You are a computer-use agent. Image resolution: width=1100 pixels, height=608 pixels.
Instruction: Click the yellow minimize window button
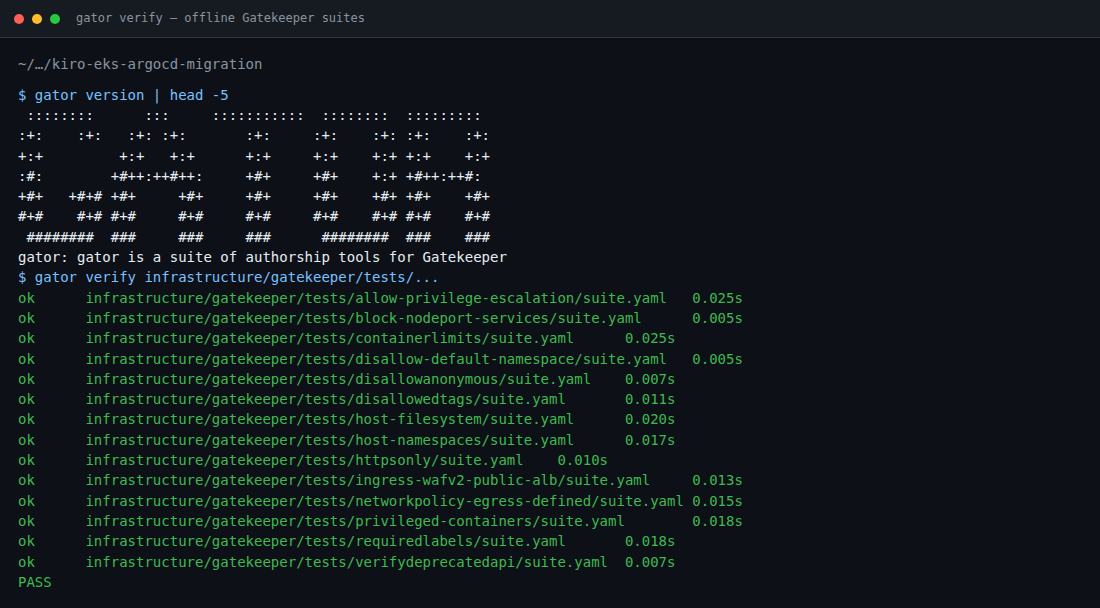pyautogui.click(x=37, y=19)
